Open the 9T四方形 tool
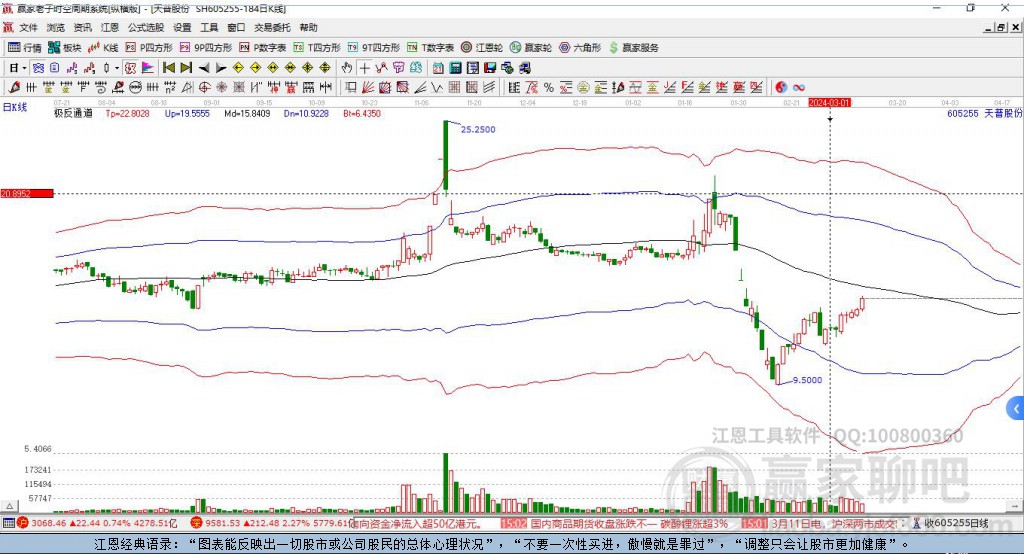Image resolution: width=1024 pixels, height=554 pixels. coord(374,48)
